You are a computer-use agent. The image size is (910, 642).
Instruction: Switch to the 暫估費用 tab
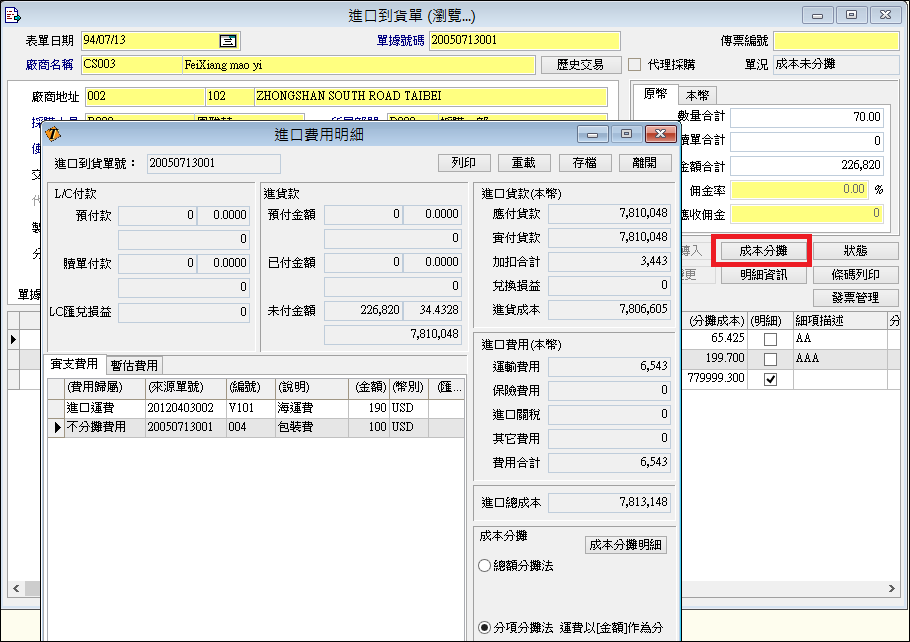pos(134,366)
